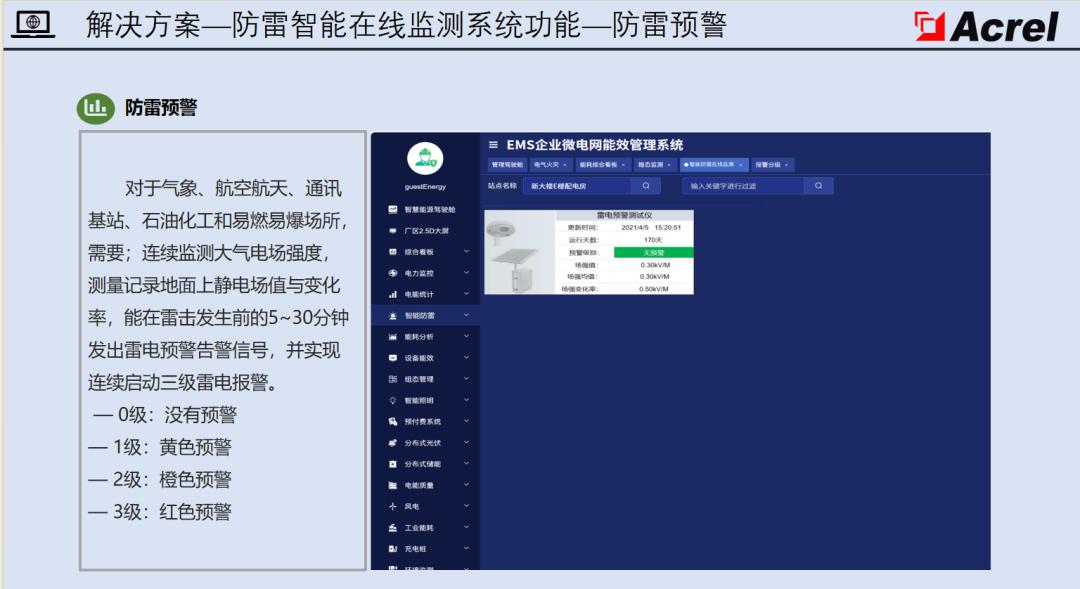Click the 智能照明 light bulb icon
The height and width of the screenshot is (589, 1080).
click(393, 400)
